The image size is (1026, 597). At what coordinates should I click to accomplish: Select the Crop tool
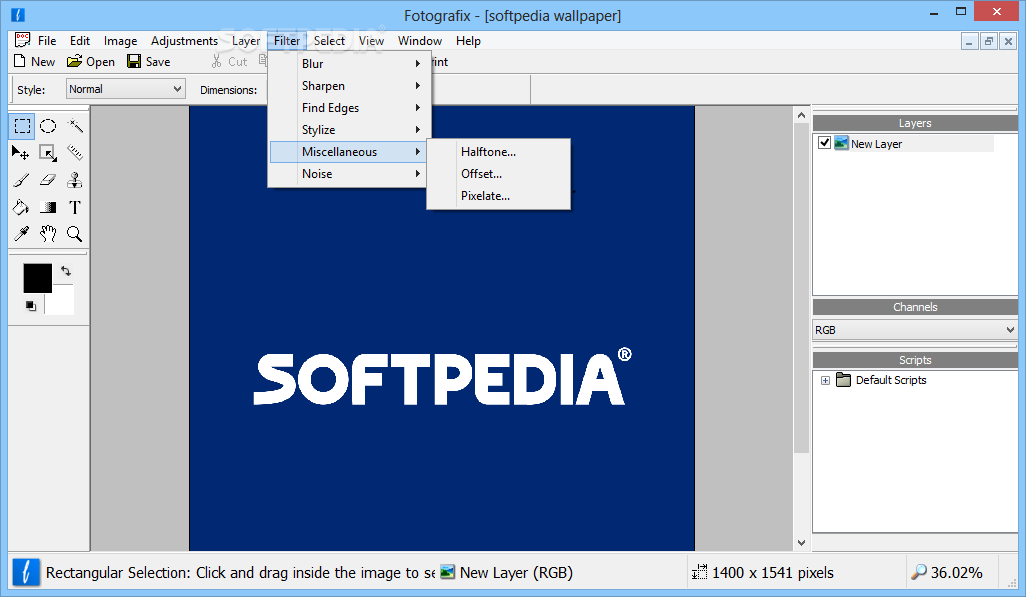(48, 153)
